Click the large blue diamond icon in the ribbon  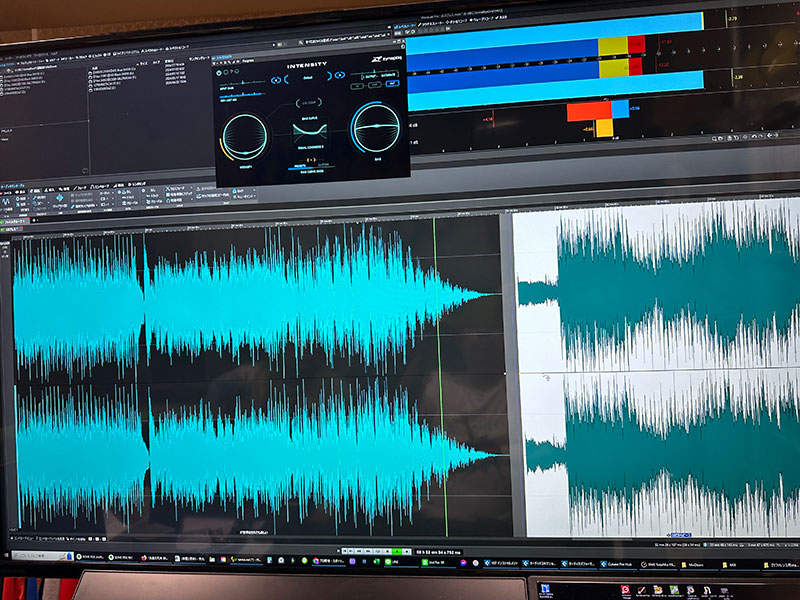tap(60, 198)
